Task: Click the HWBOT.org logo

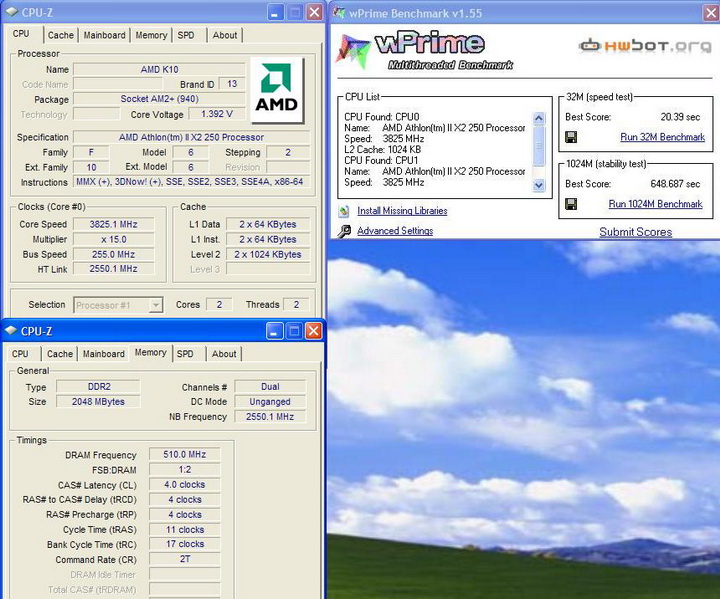Action: [x=645, y=46]
